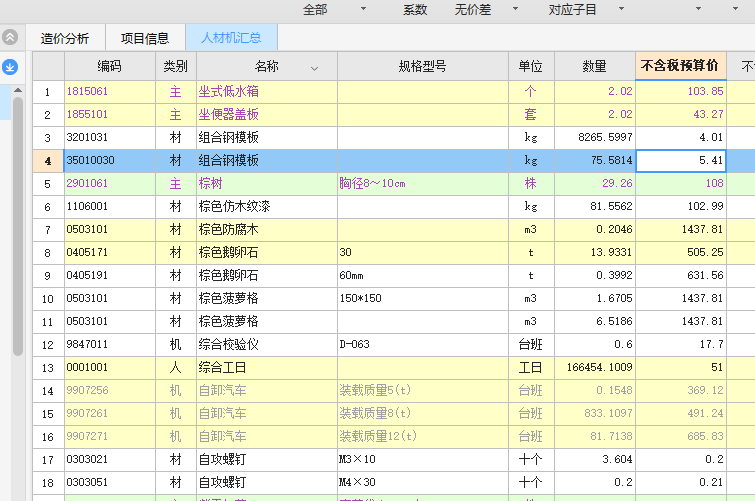Click unit cell 株 in row 5

coord(531,184)
